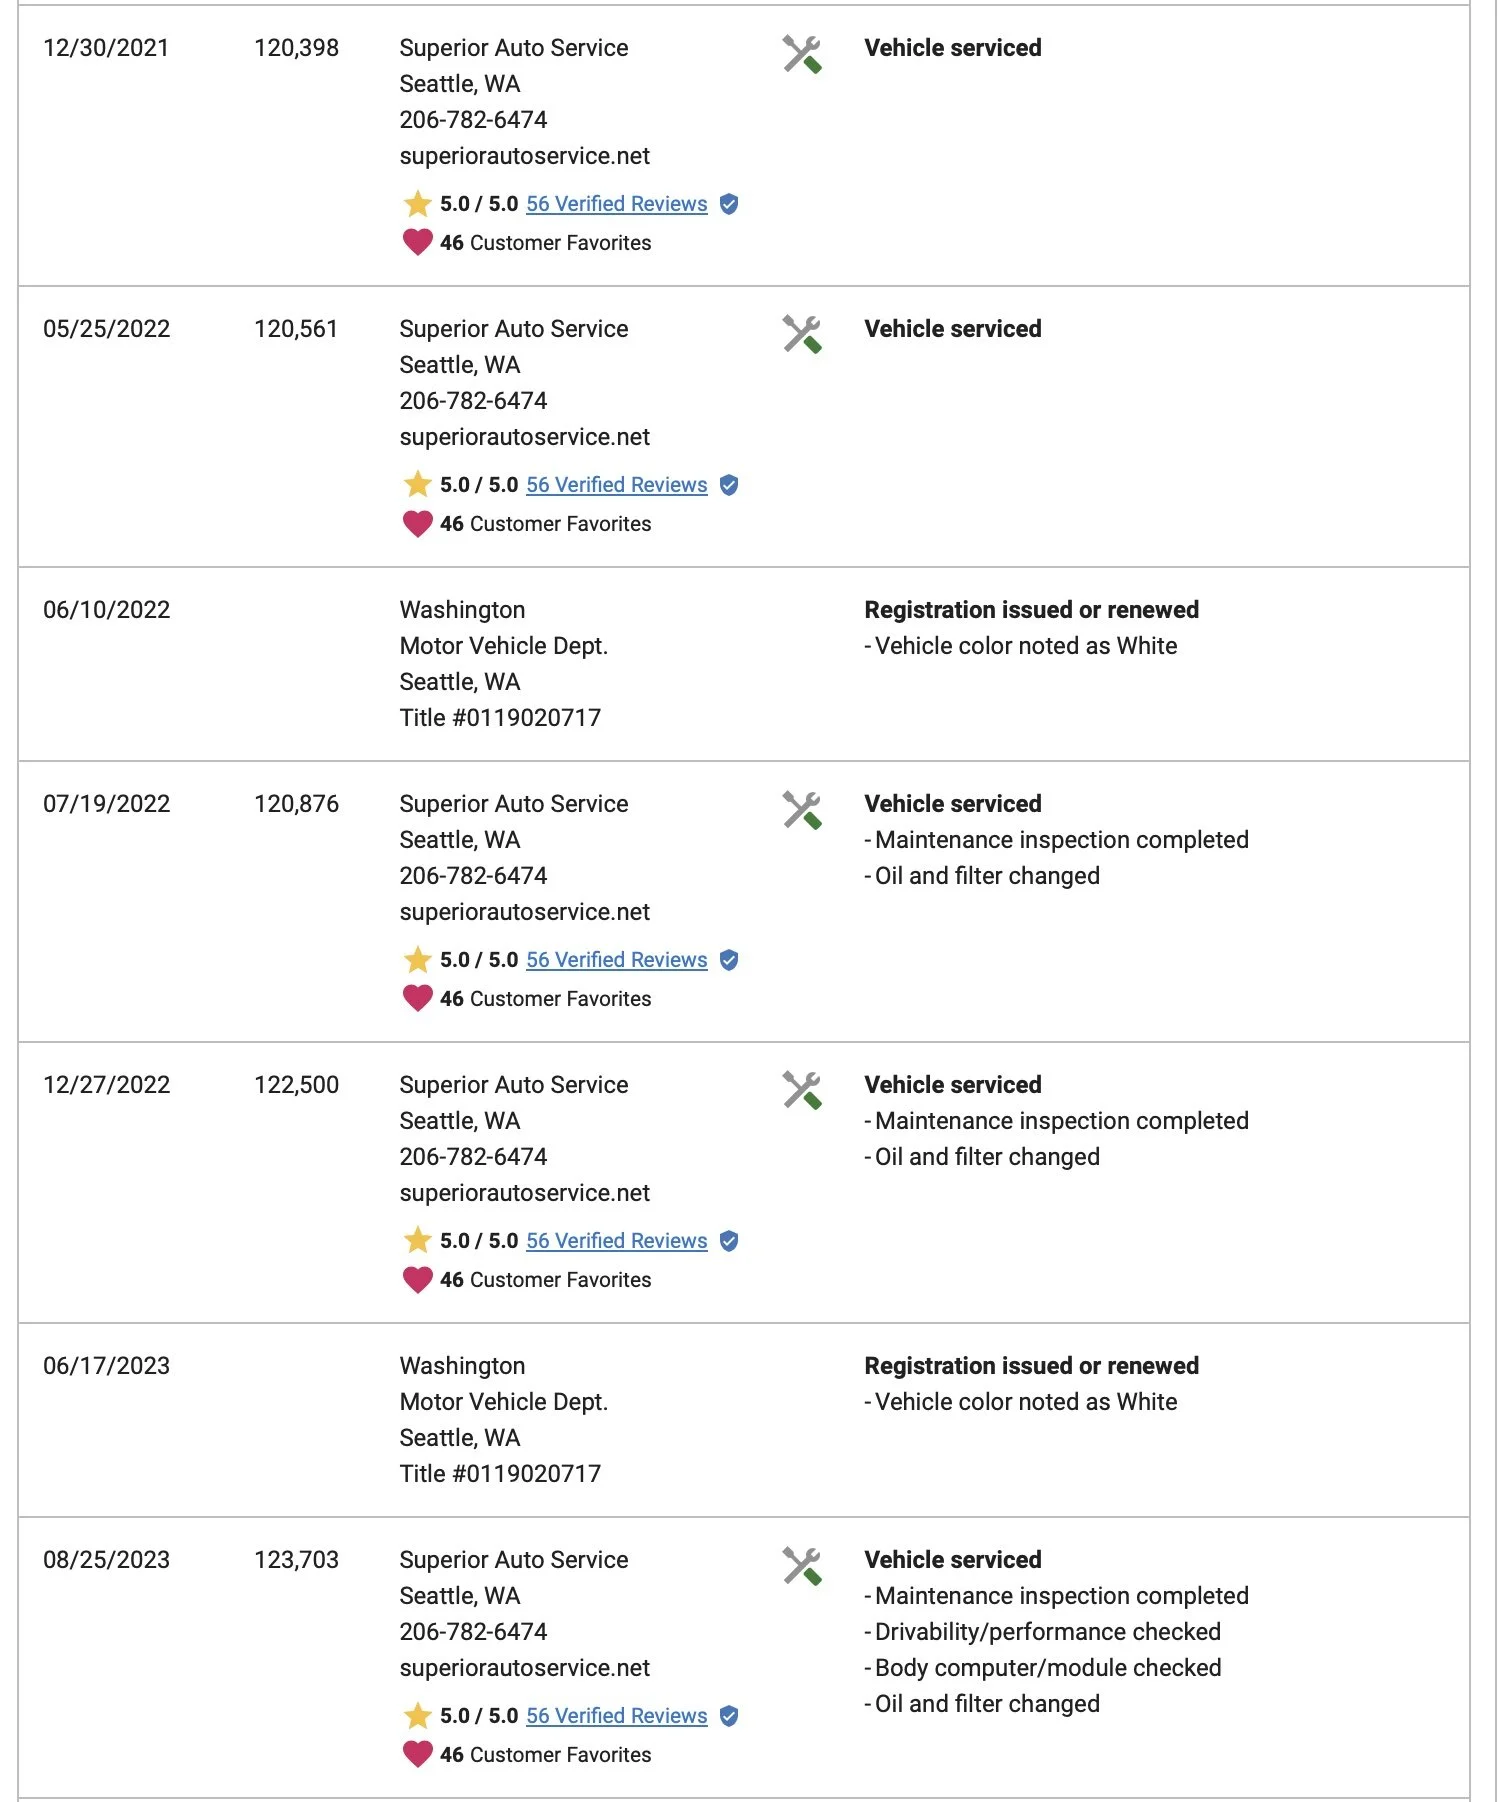Click gold star rating icon in 05/25/2022 entry
The image size is (1508, 1802).
tap(417, 484)
